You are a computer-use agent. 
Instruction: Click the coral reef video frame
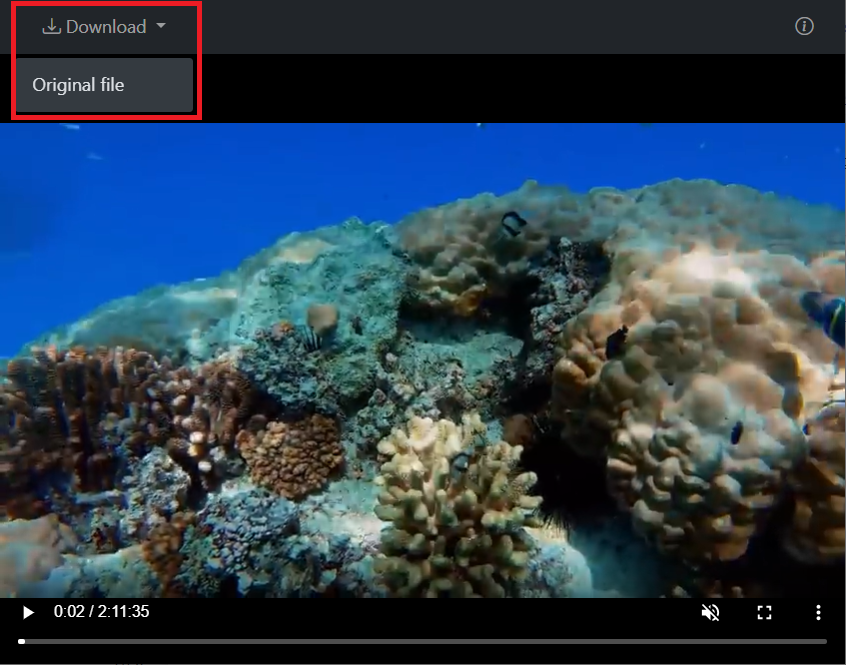[x=423, y=360]
